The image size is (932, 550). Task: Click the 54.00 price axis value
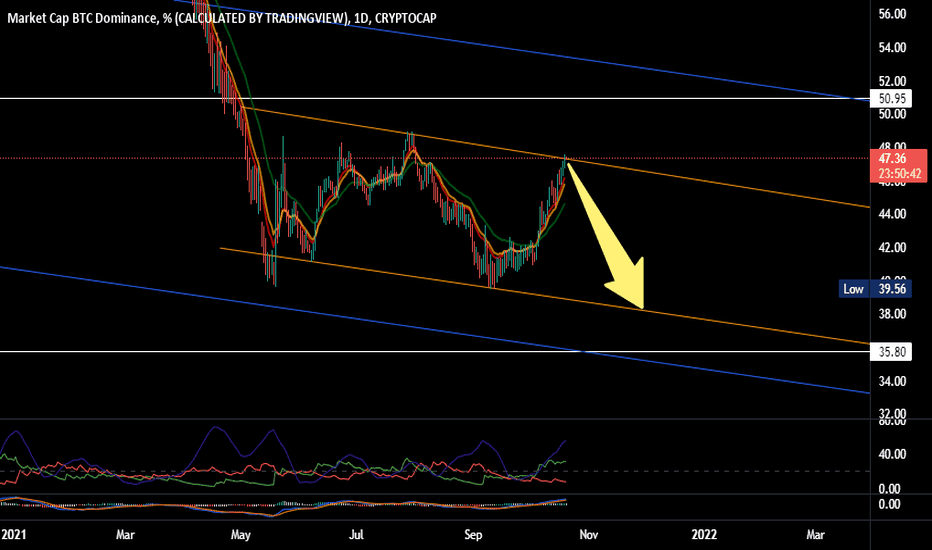point(892,48)
